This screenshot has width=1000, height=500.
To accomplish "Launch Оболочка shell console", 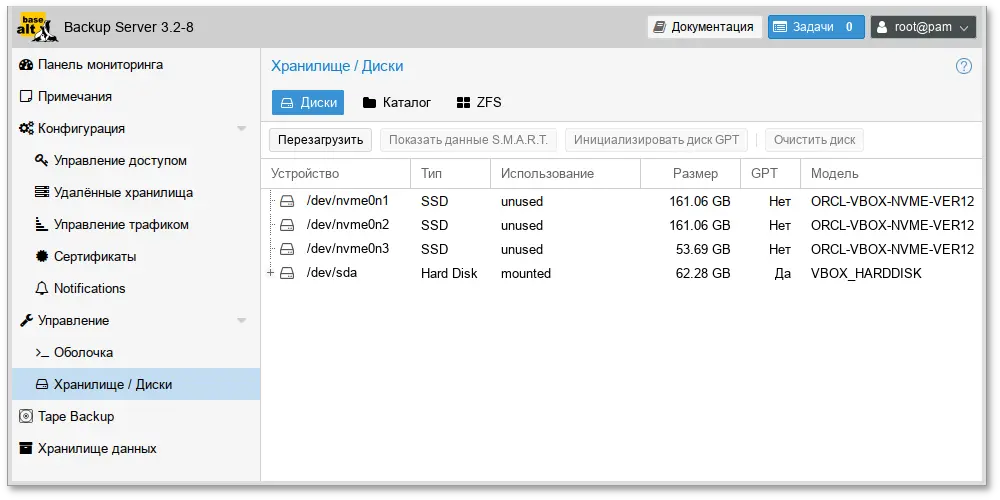I will pos(83,353).
